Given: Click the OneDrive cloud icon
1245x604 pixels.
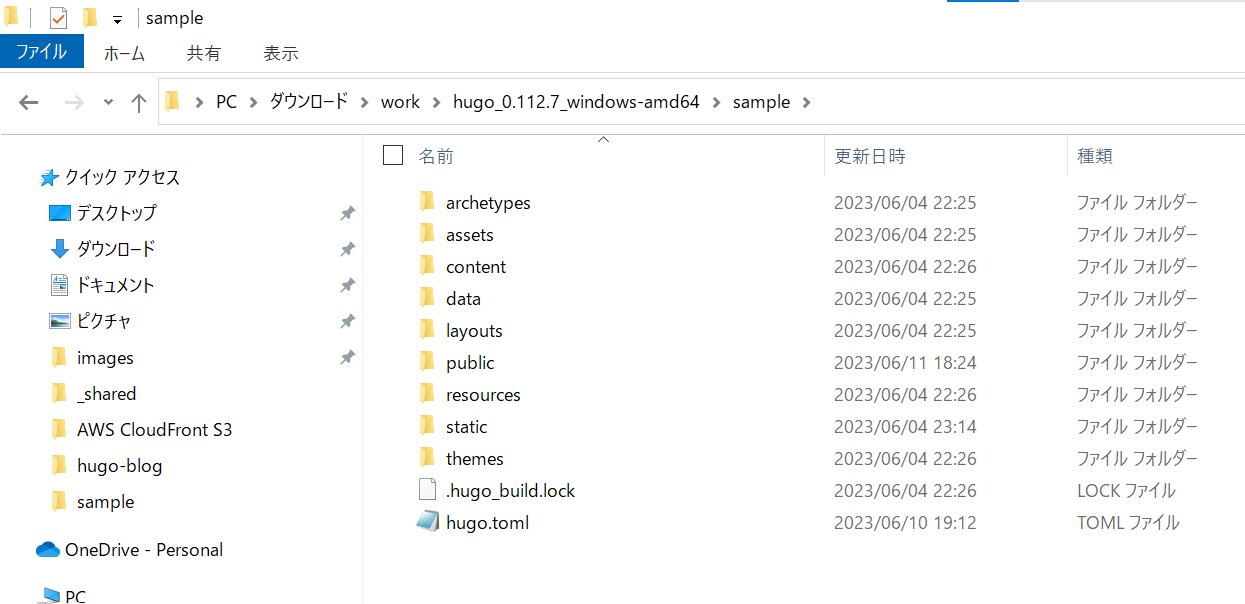Looking at the screenshot, I should (x=47, y=549).
